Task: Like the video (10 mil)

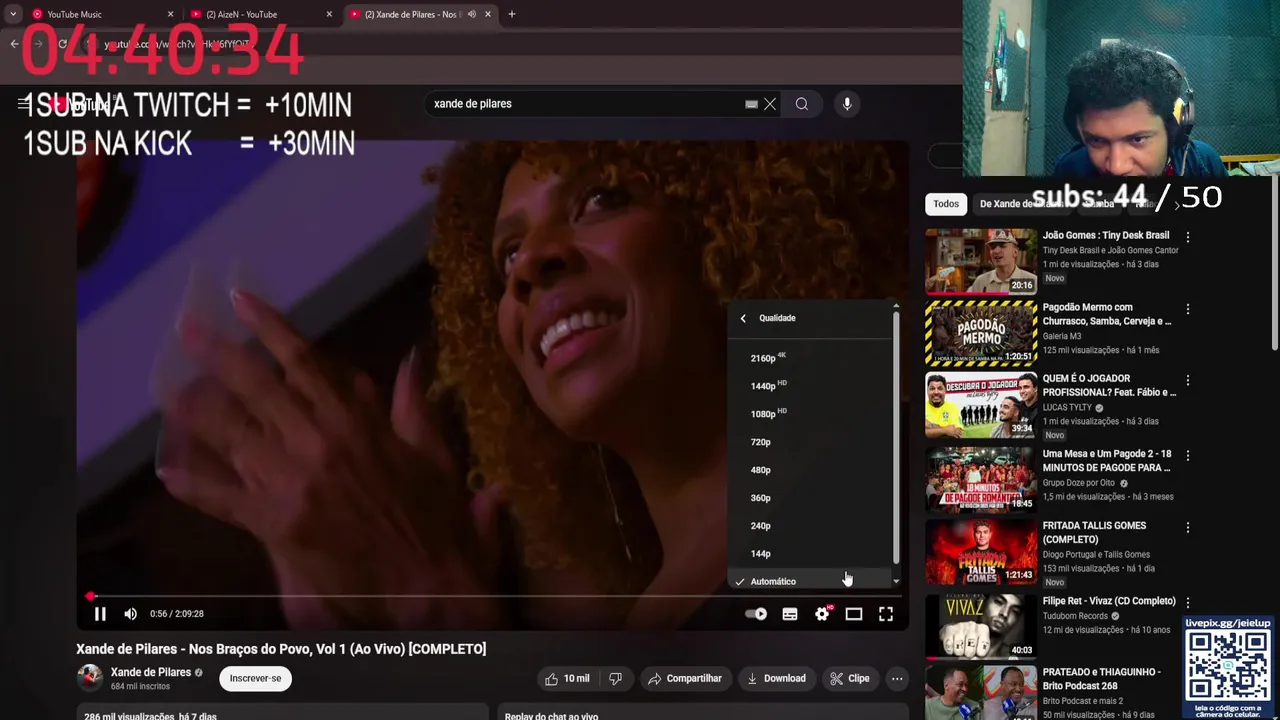Action: point(567,678)
